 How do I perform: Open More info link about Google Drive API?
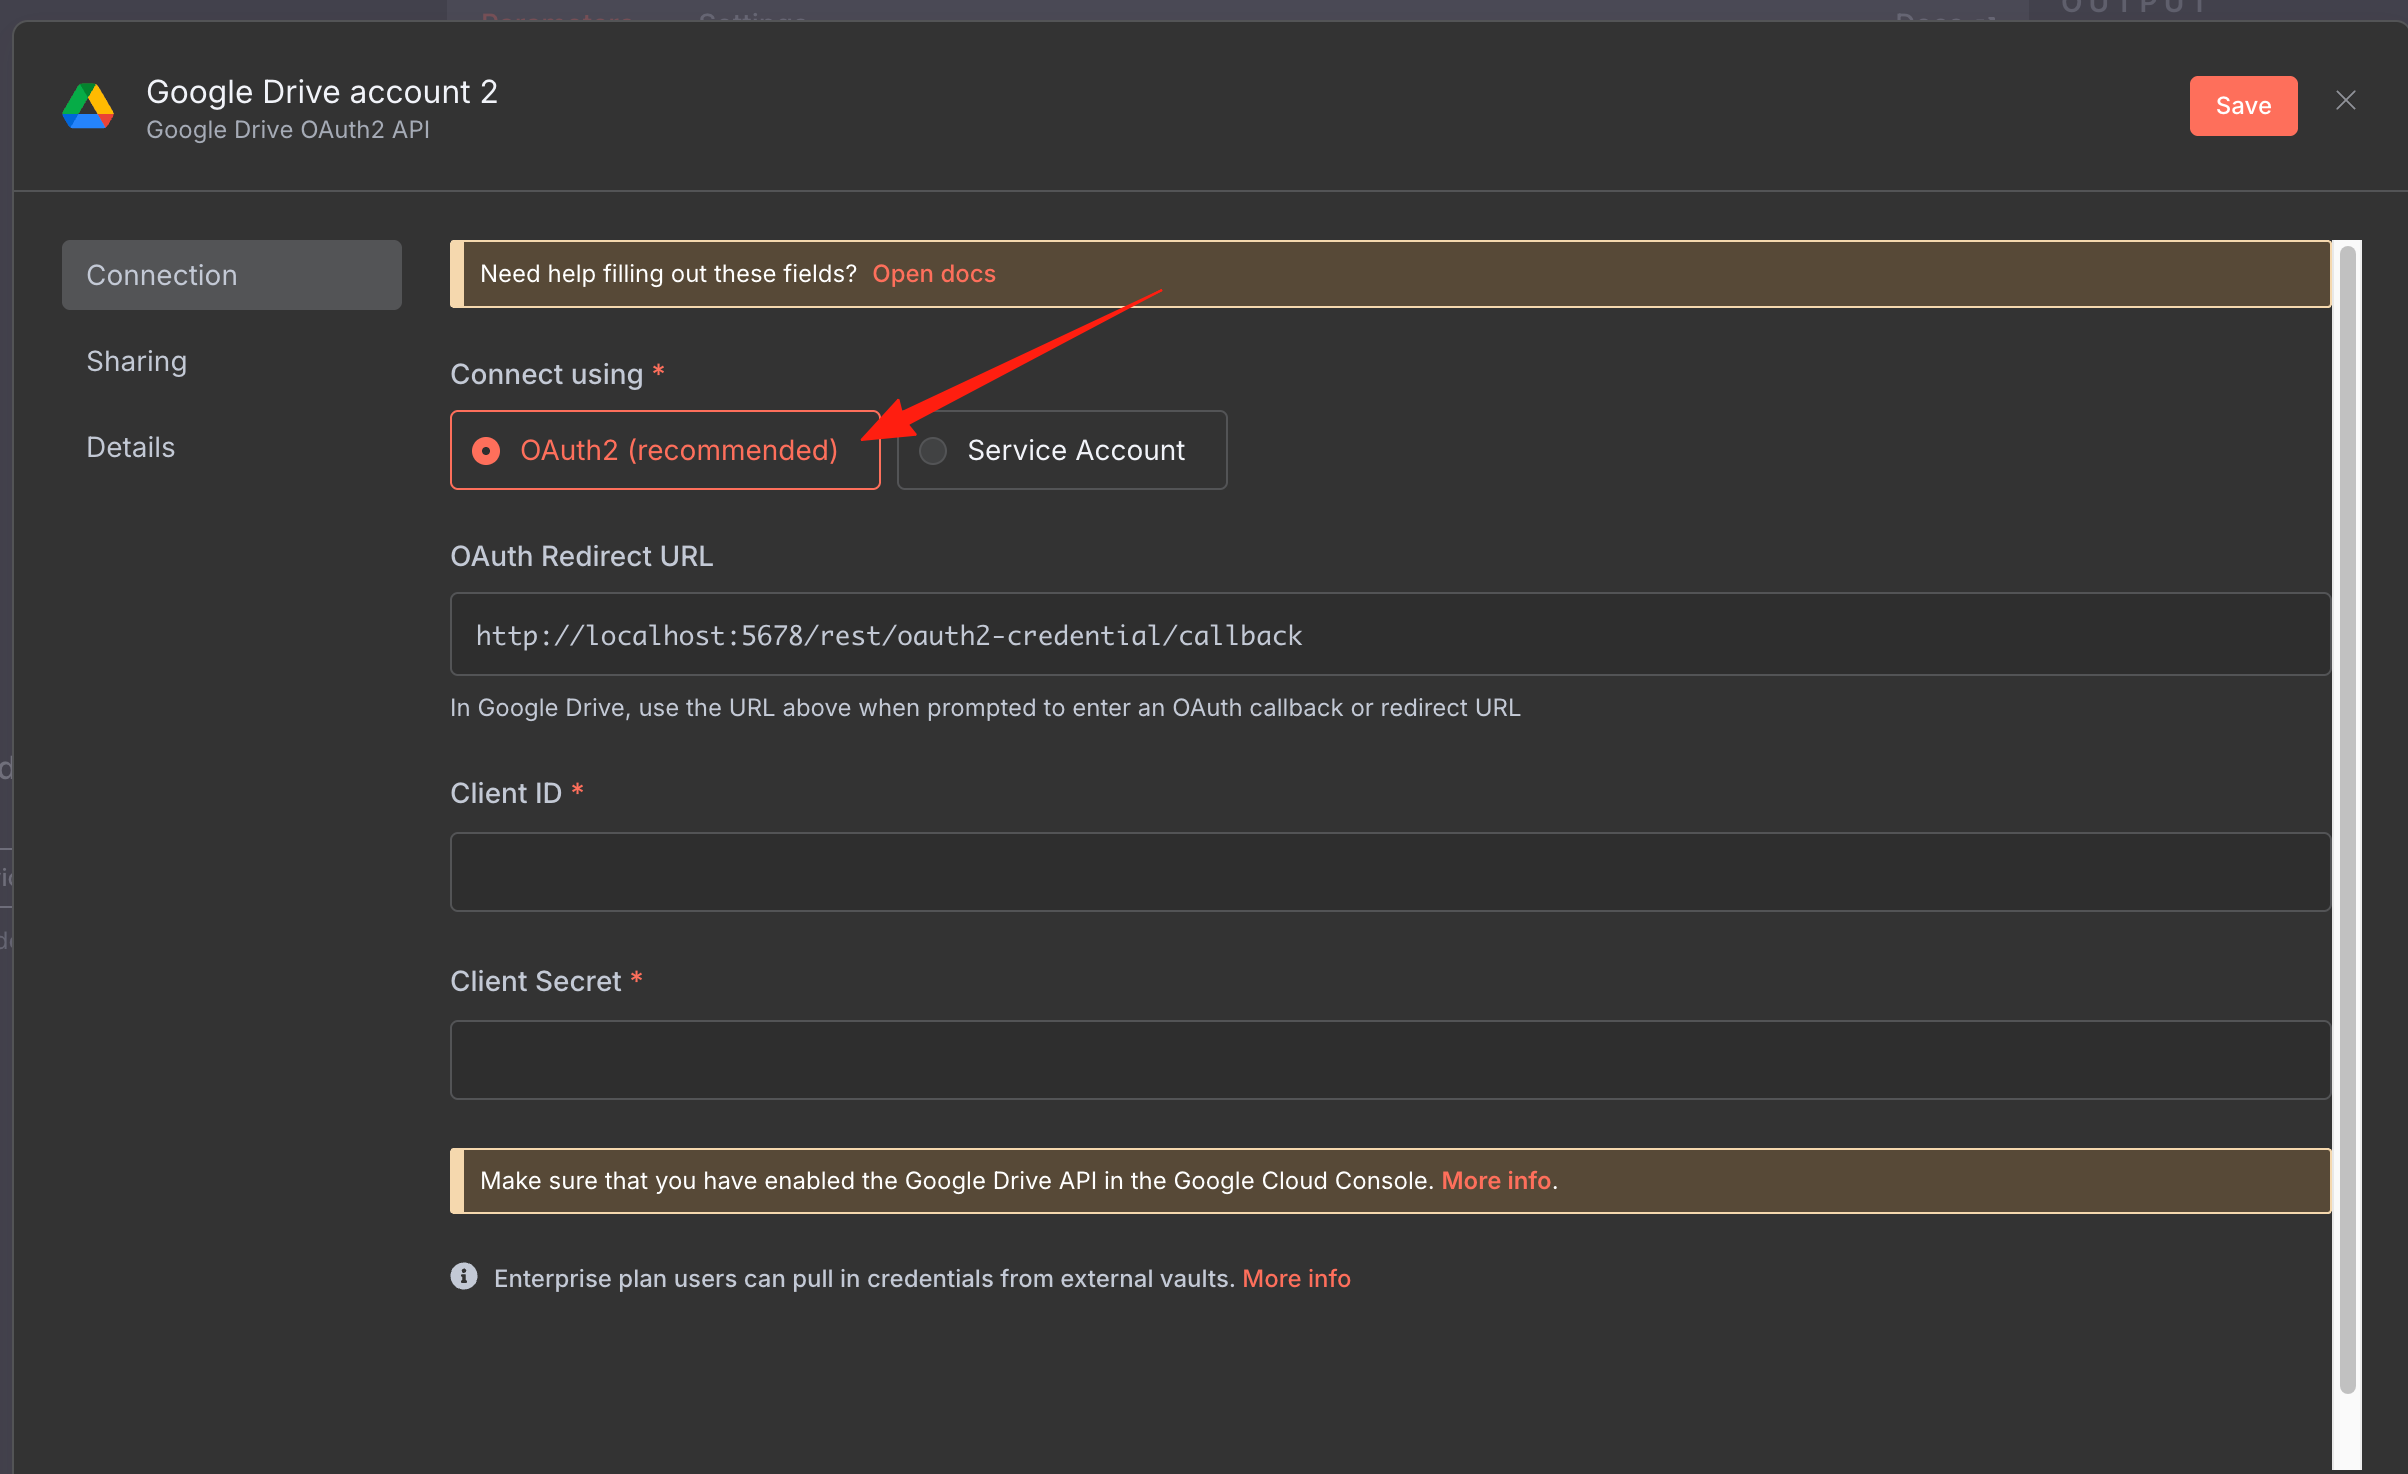click(1496, 1180)
